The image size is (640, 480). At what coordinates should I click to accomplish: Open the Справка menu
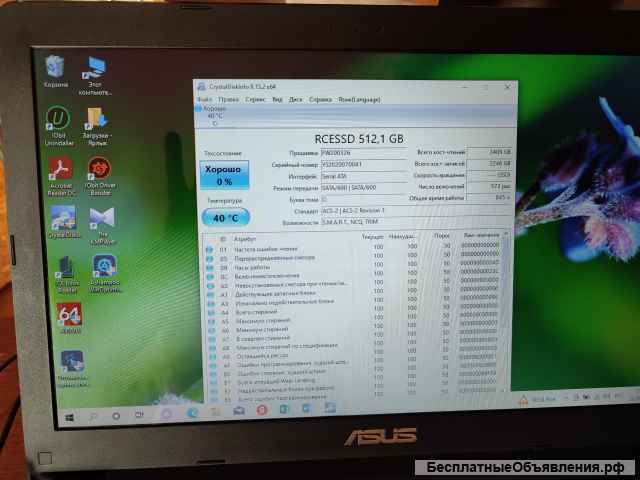(x=320, y=99)
